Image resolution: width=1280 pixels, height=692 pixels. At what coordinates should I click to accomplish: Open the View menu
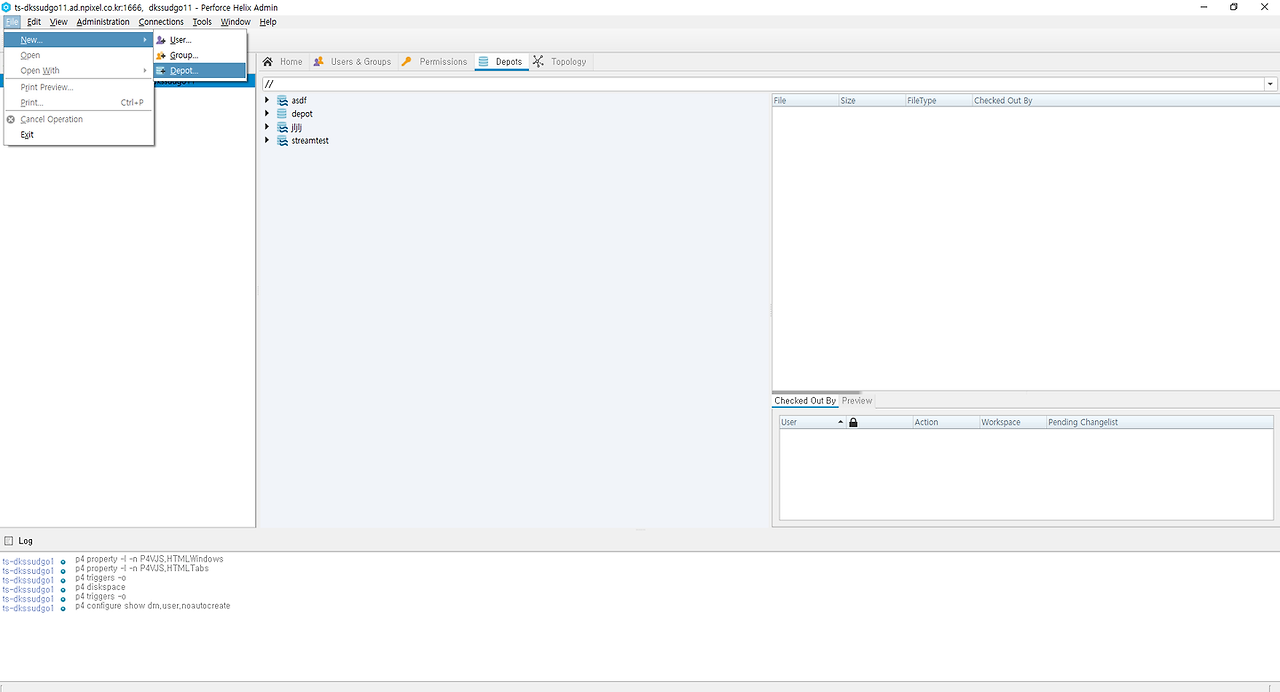58,22
